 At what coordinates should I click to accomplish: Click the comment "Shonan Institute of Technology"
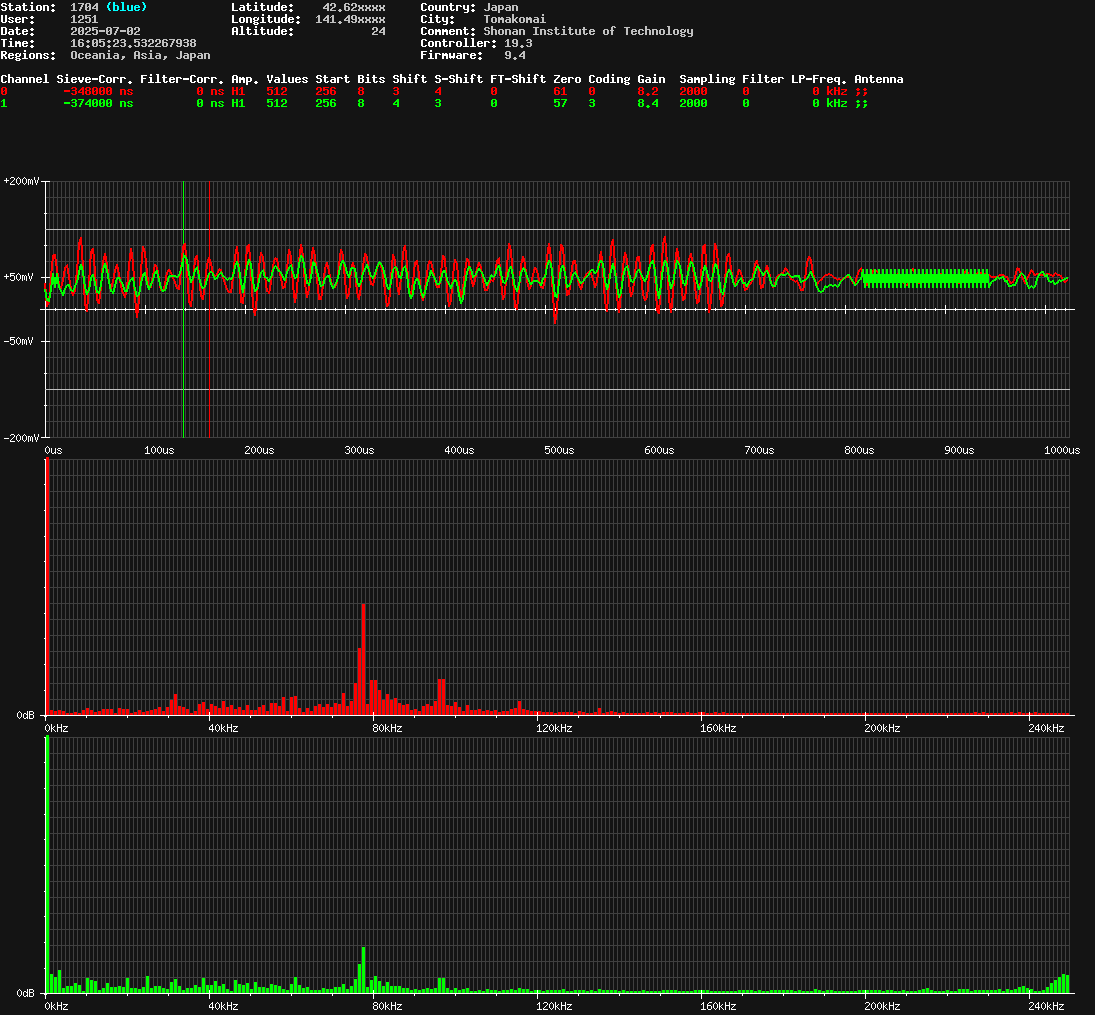[589, 31]
